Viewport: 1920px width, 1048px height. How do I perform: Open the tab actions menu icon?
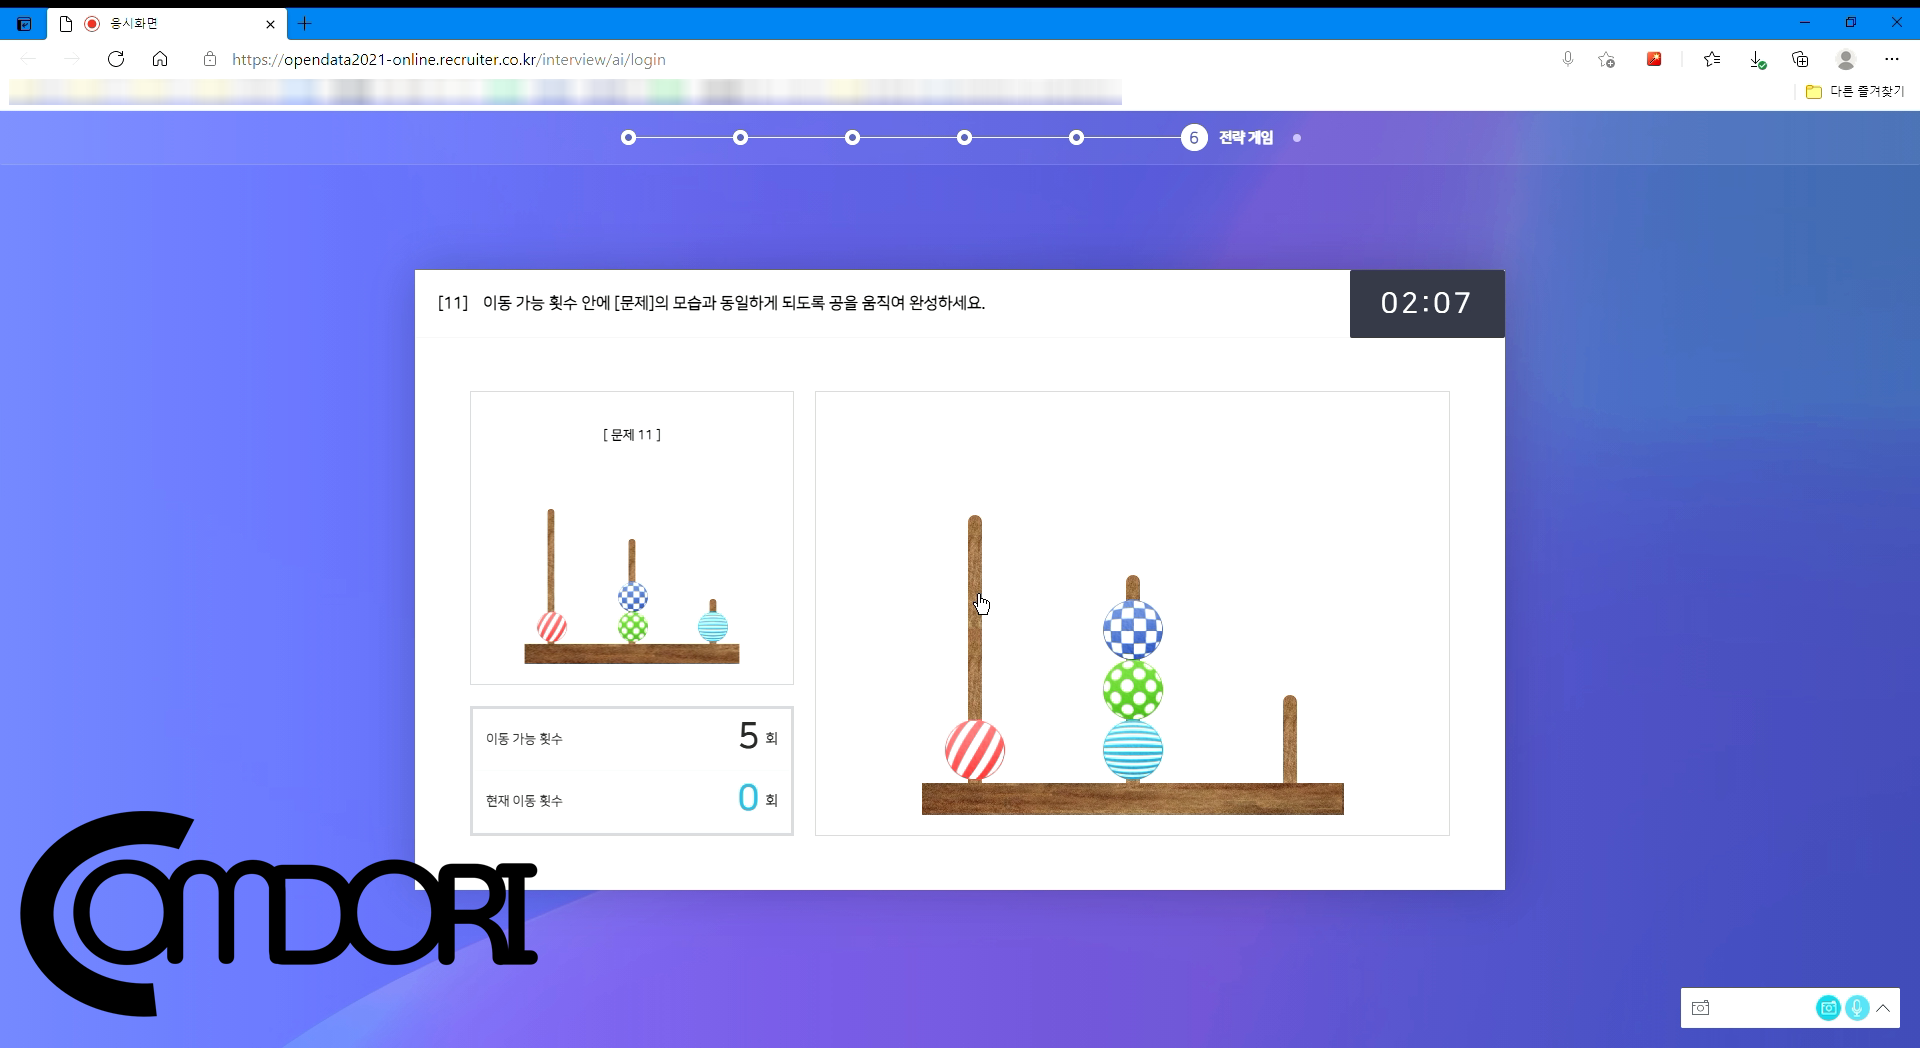click(x=24, y=24)
